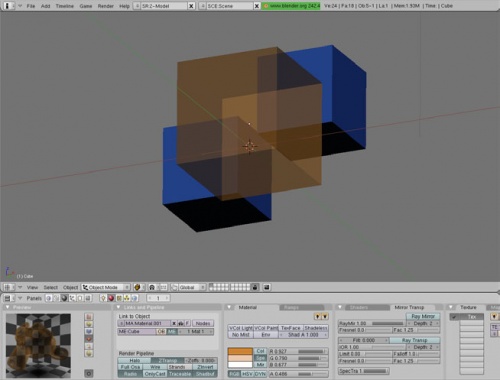Switch to the Ramps tab
Image resolution: width=500 pixels, height=380 pixels.
click(301, 307)
